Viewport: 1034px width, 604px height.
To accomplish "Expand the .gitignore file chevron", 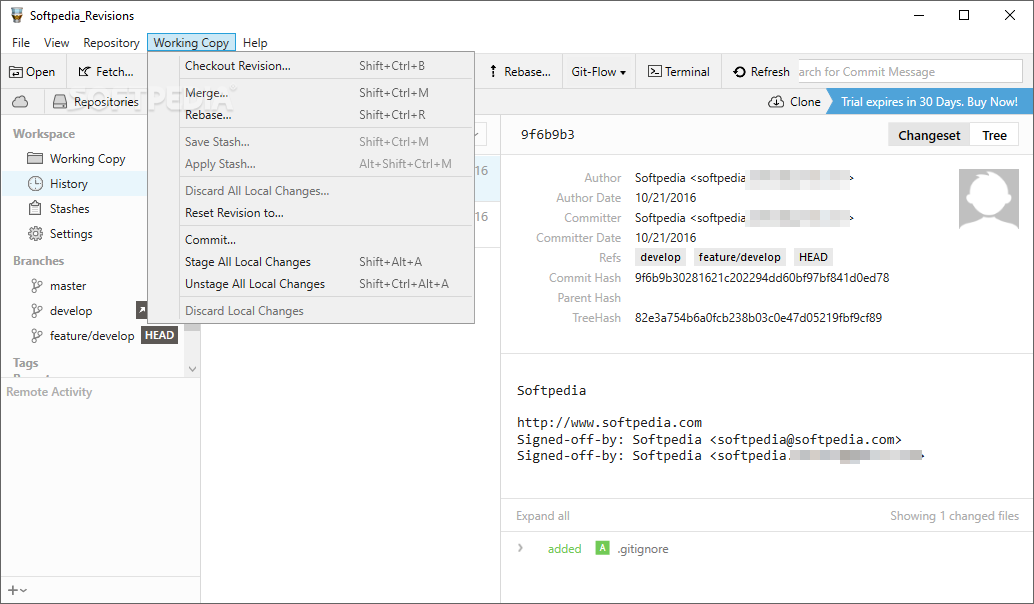I will click(520, 548).
